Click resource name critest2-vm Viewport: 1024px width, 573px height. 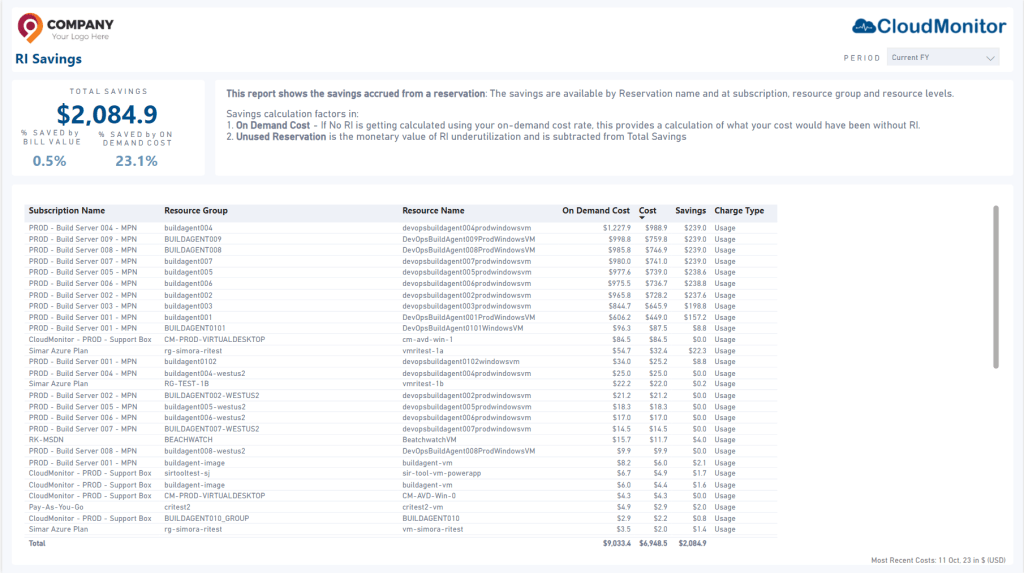pyautogui.click(x=423, y=507)
